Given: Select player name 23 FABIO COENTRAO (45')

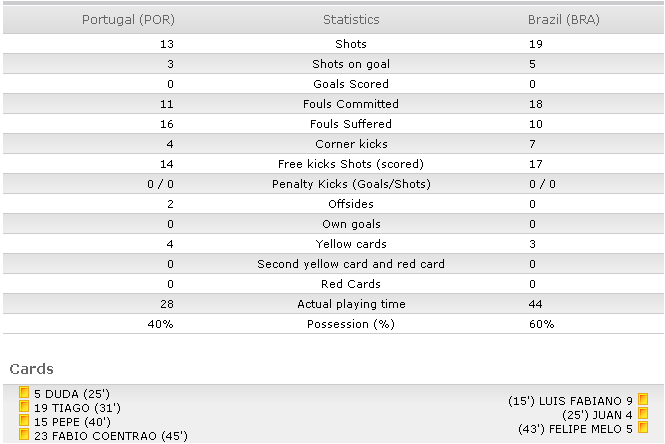Looking at the screenshot, I should (x=111, y=436).
